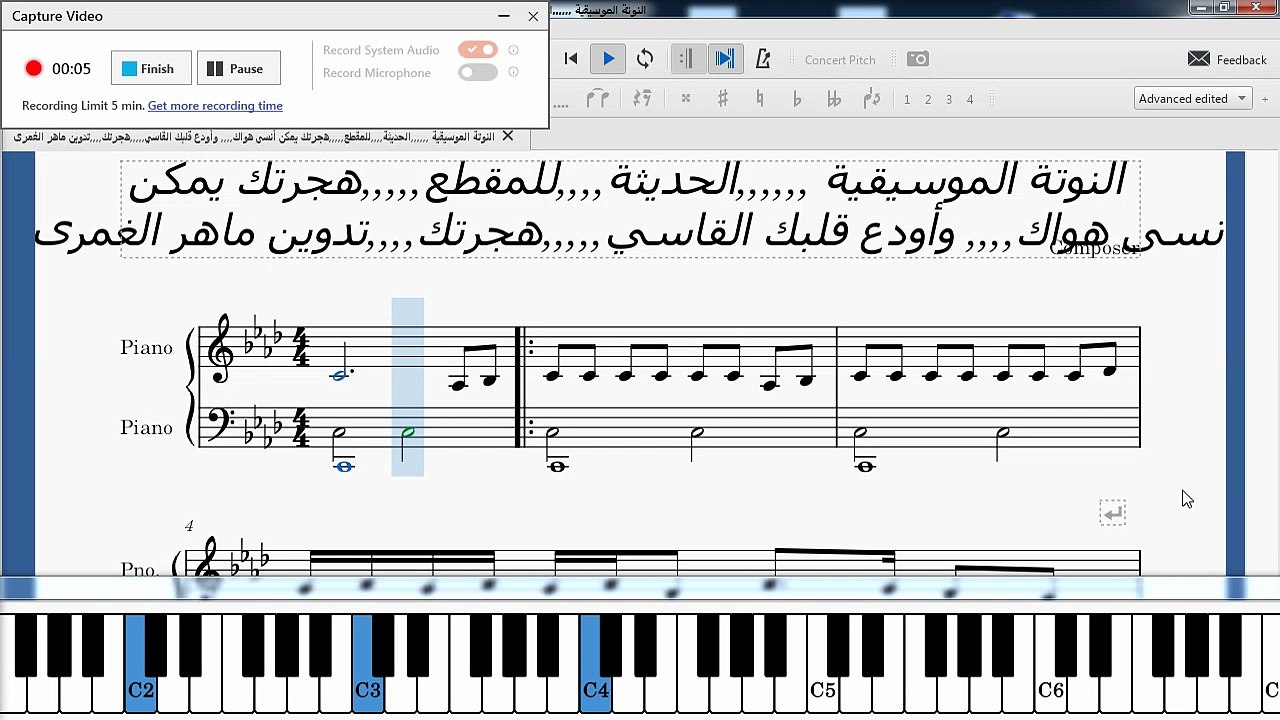
Task: Select the tie/slur note tool
Action: [597, 99]
